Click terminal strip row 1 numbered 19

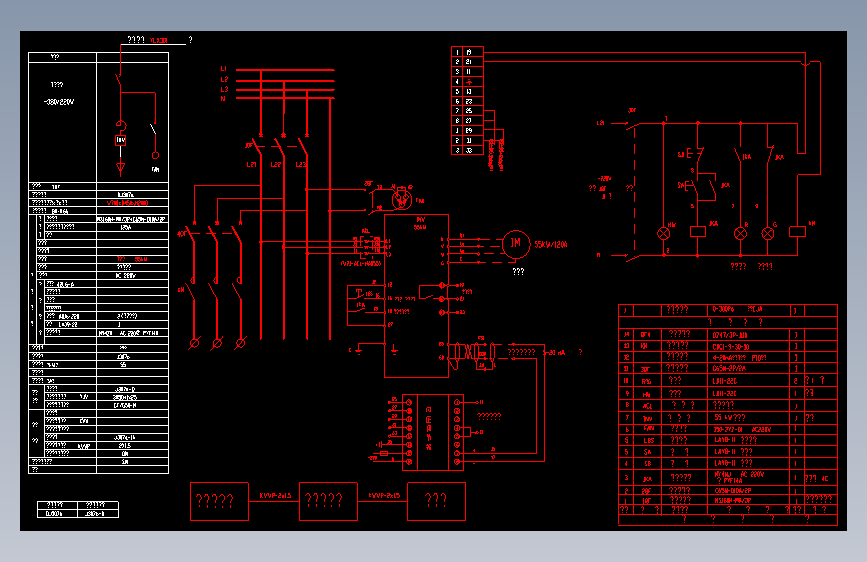tap(468, 52)
